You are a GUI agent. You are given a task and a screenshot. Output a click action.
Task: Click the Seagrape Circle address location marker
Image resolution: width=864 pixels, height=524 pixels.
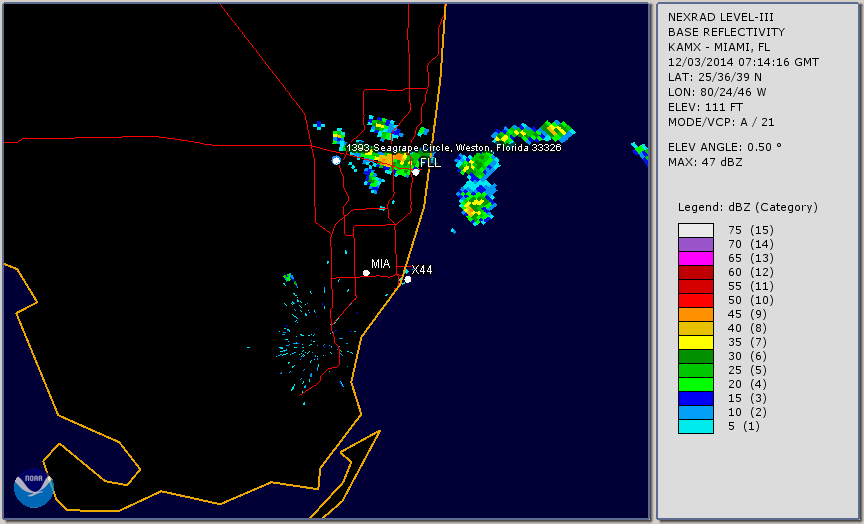336,160
